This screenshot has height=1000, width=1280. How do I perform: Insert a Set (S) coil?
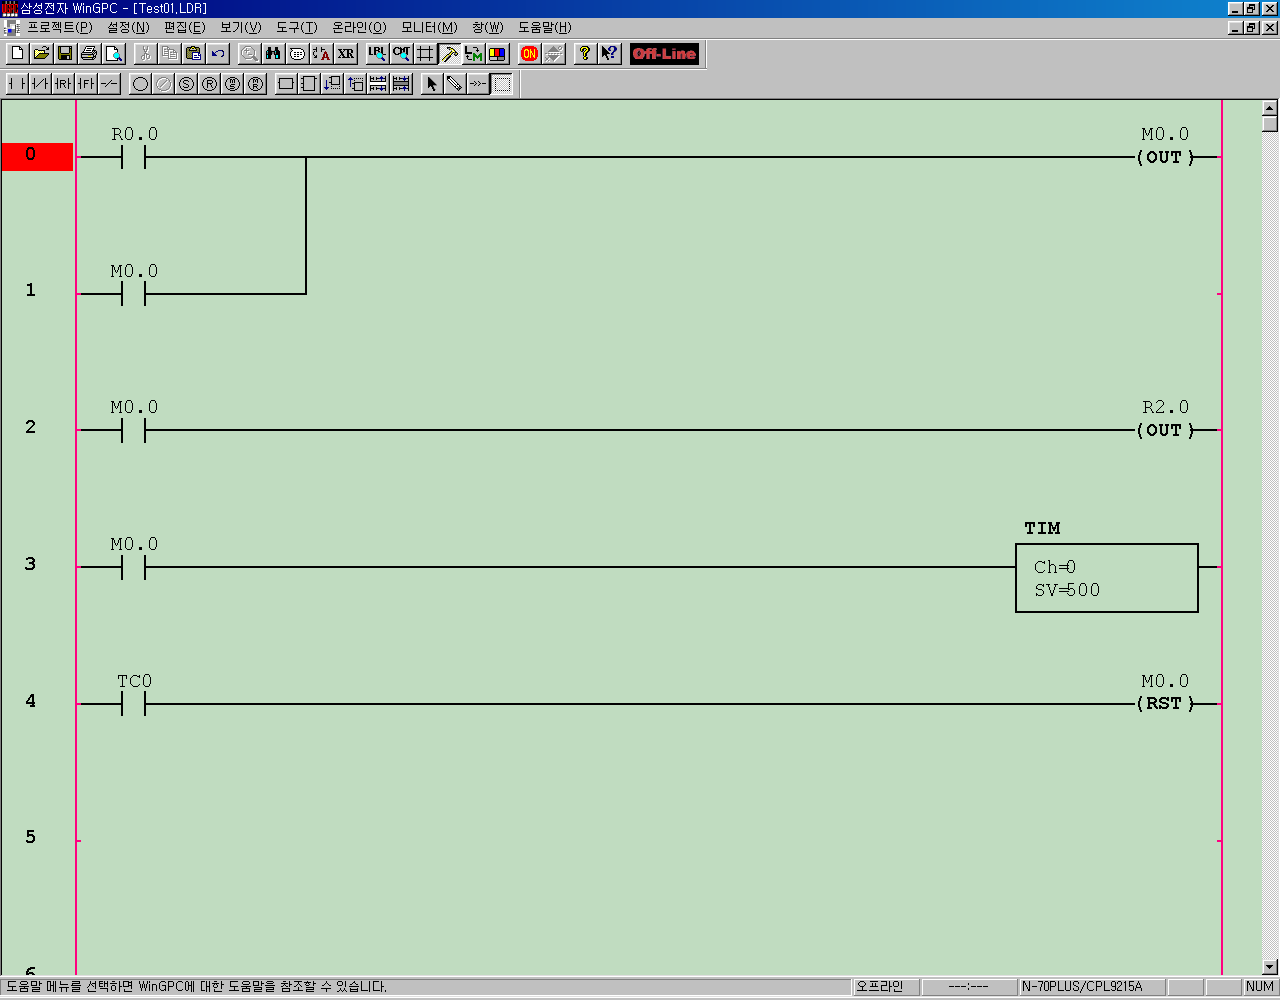click(x=186, y=84)
